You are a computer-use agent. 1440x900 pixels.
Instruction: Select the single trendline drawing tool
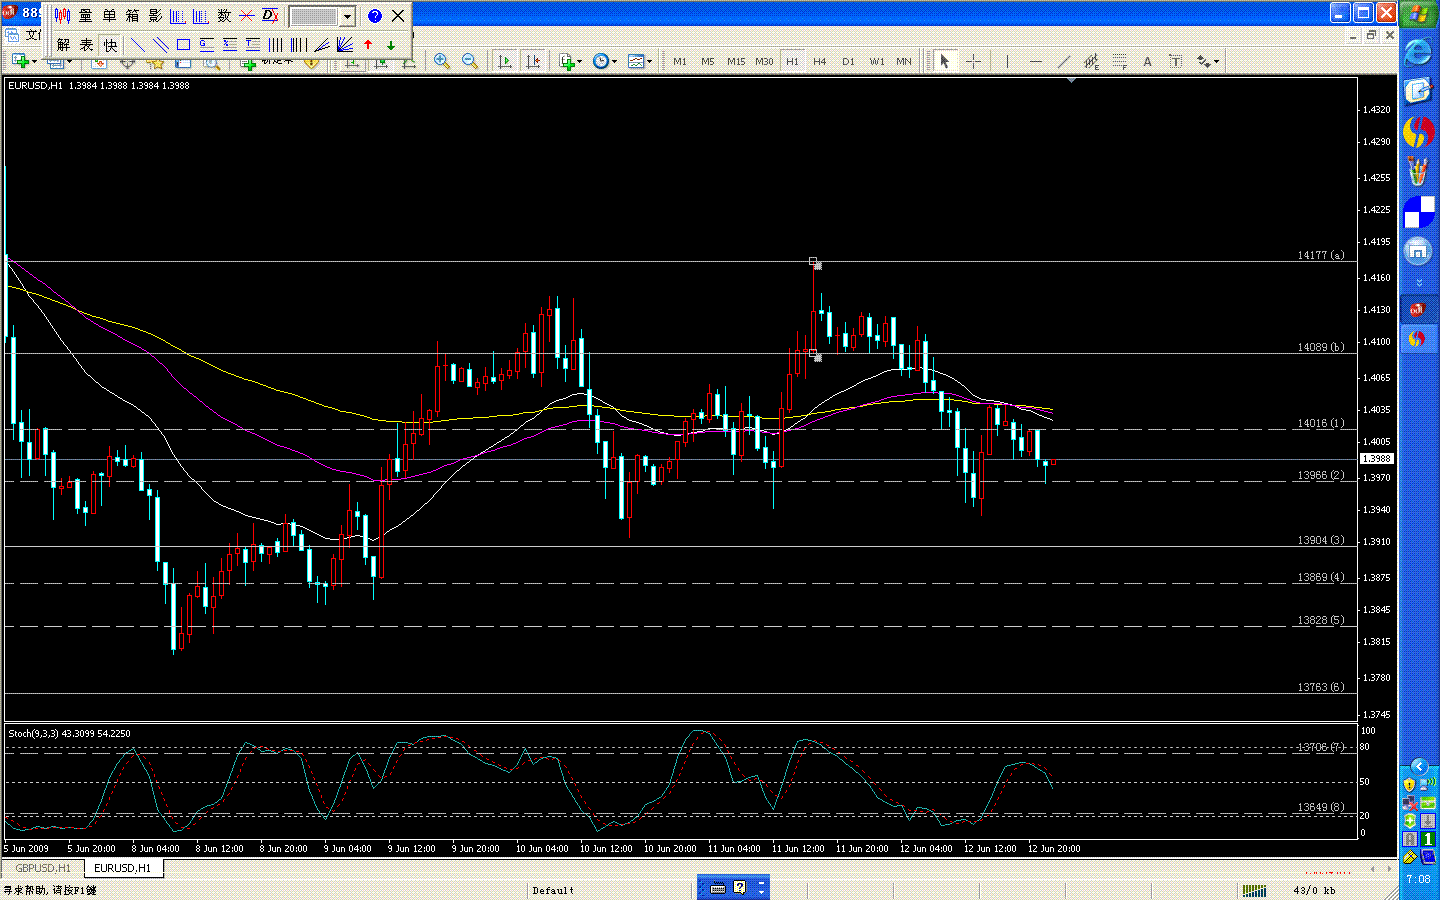pyautogui.click(x=138, y=45)
